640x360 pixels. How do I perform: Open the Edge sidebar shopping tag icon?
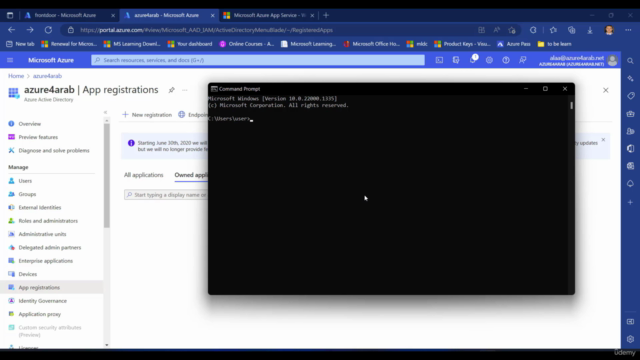(631, 96)
